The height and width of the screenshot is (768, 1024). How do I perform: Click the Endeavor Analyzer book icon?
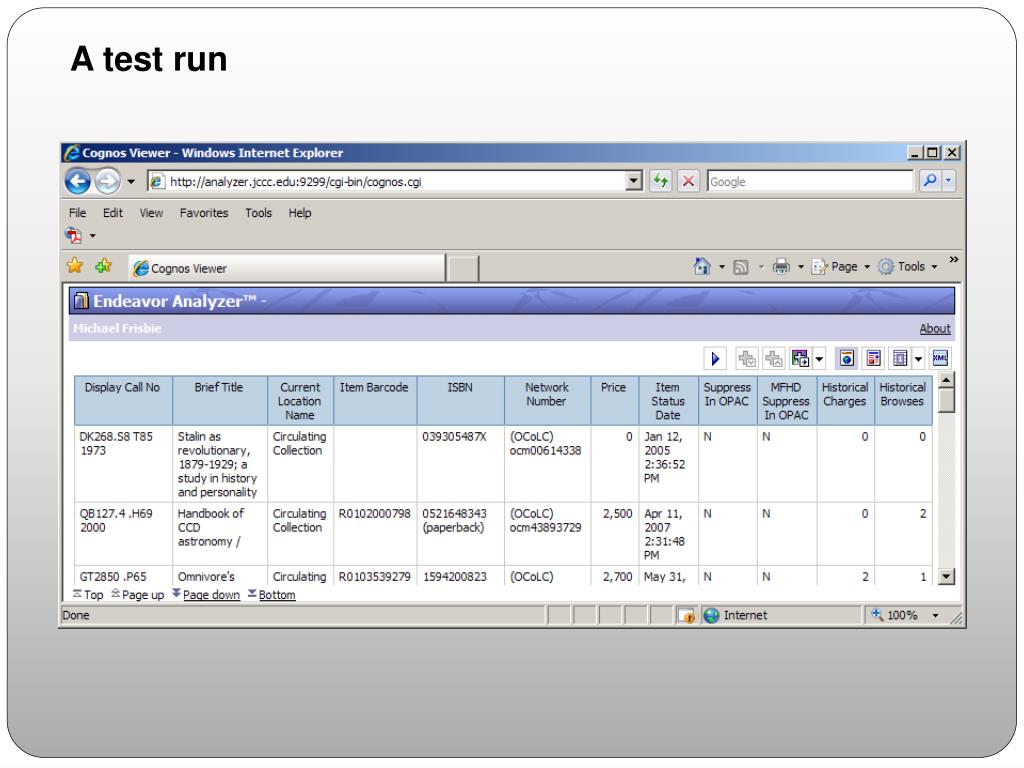[x=81, y=300]
